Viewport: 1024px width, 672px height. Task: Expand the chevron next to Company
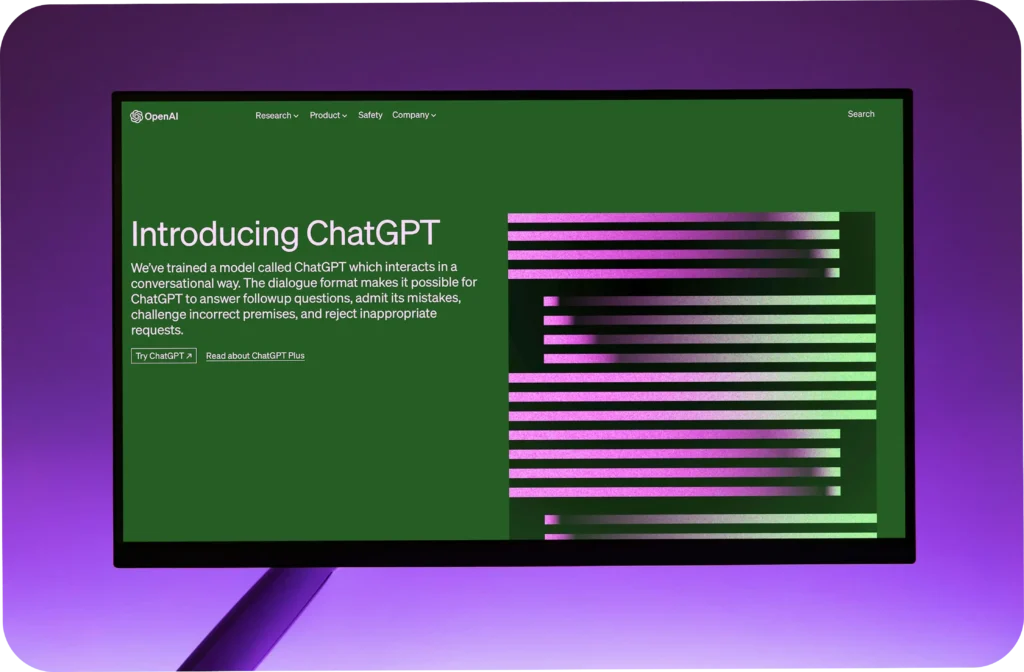[x=433, y=116]
